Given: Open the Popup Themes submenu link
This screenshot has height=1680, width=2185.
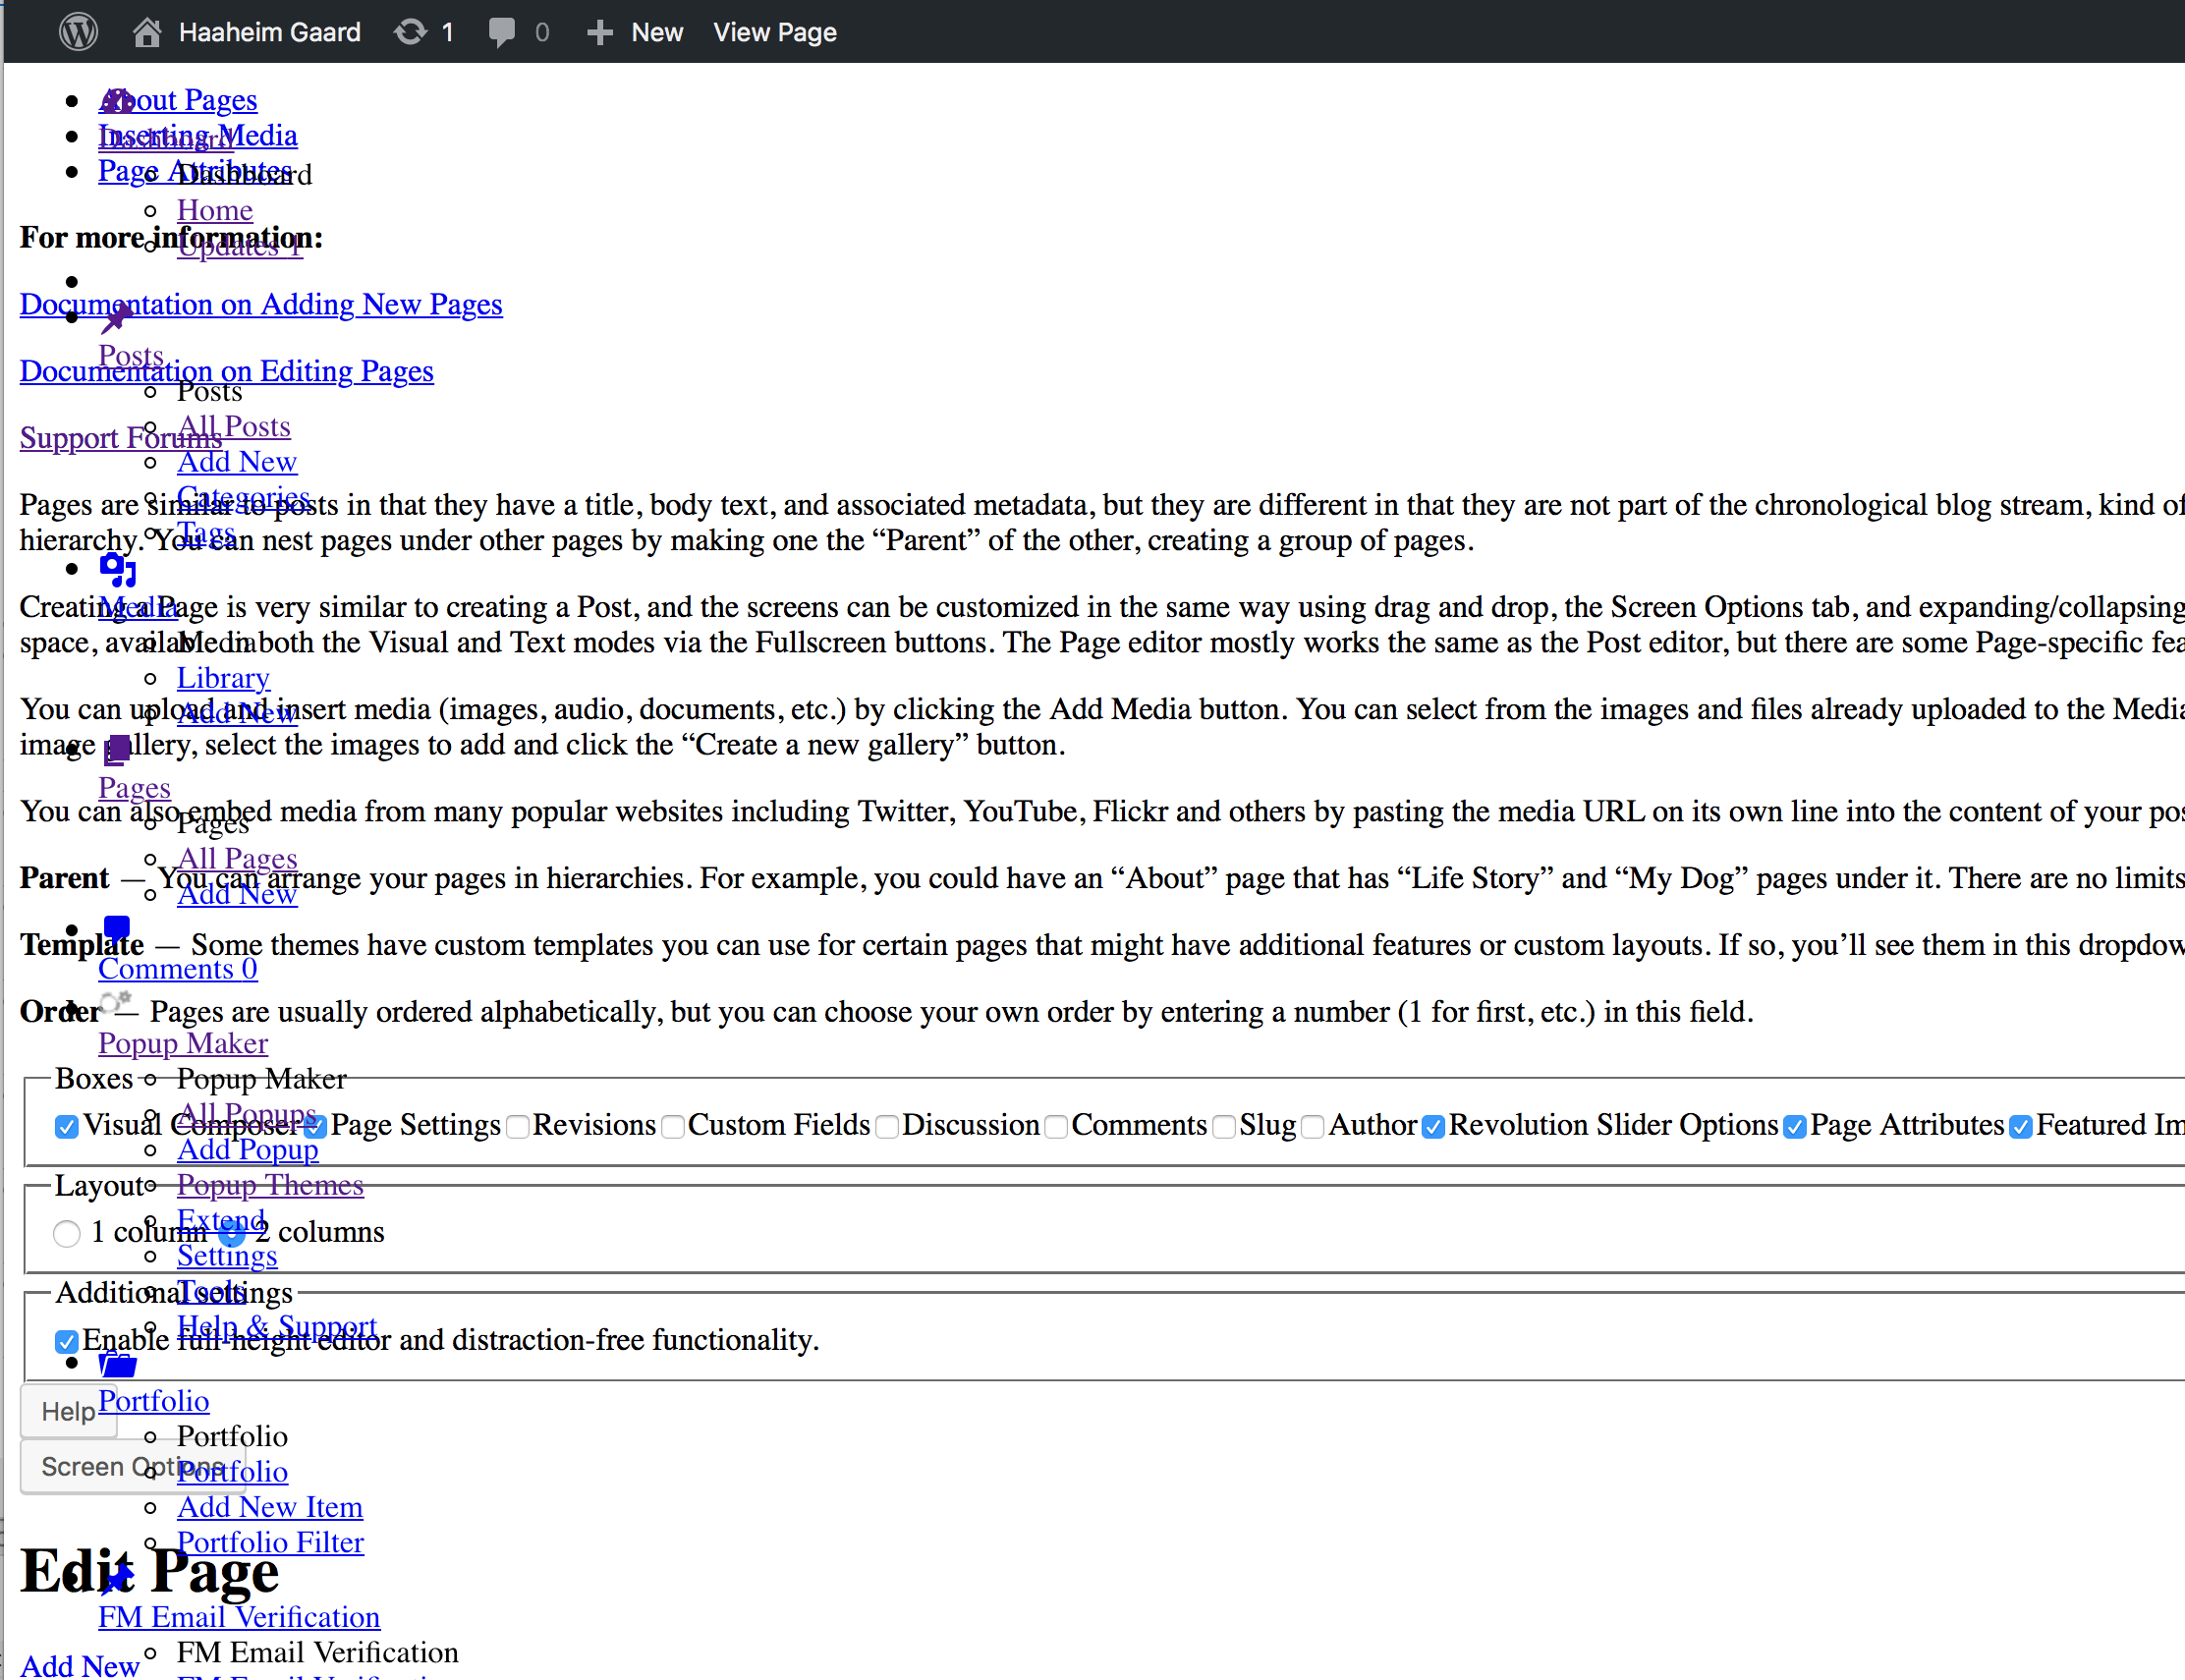Looking at the screenshot, I should click(270, 1185).
